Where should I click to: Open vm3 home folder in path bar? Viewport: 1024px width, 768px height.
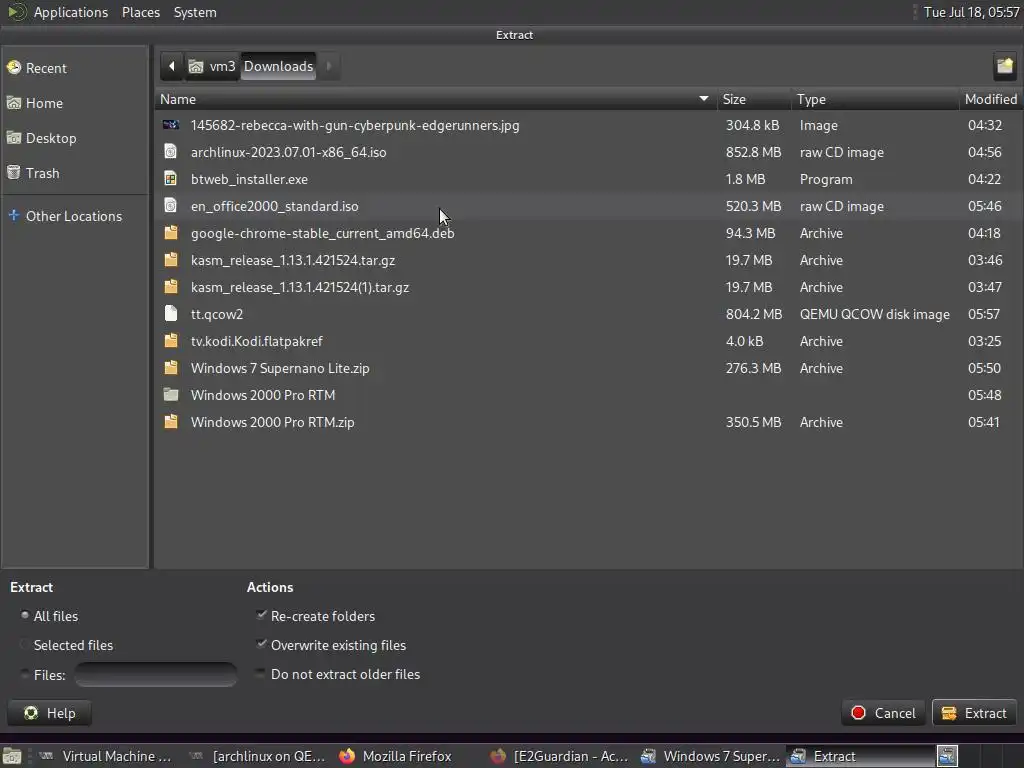tap(212, 66)
